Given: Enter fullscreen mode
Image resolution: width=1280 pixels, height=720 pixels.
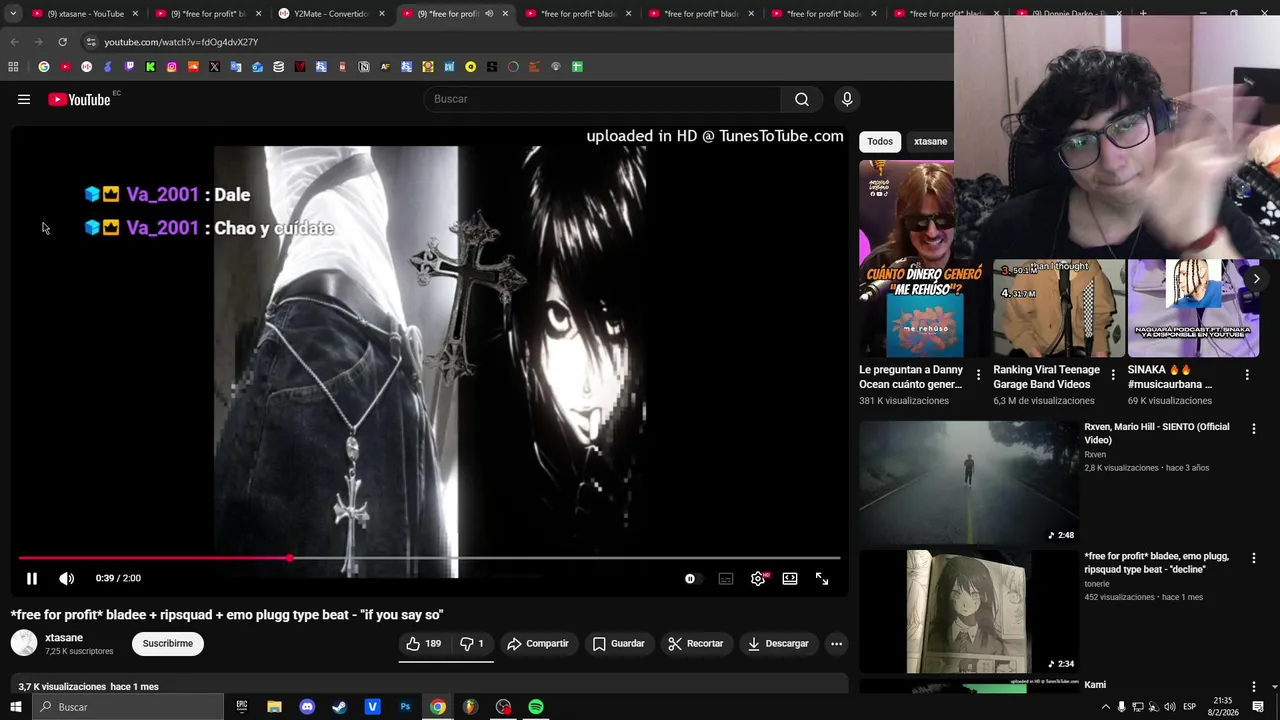Looking at the screenshot, I should coord(822,578).
